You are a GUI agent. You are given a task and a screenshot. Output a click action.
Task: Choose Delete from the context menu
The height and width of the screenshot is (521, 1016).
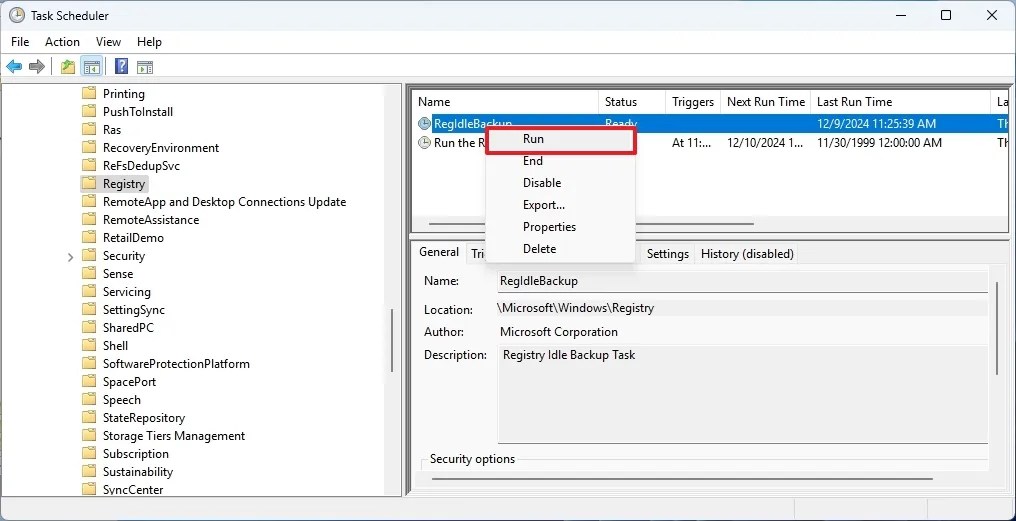[x=561, y=249]
